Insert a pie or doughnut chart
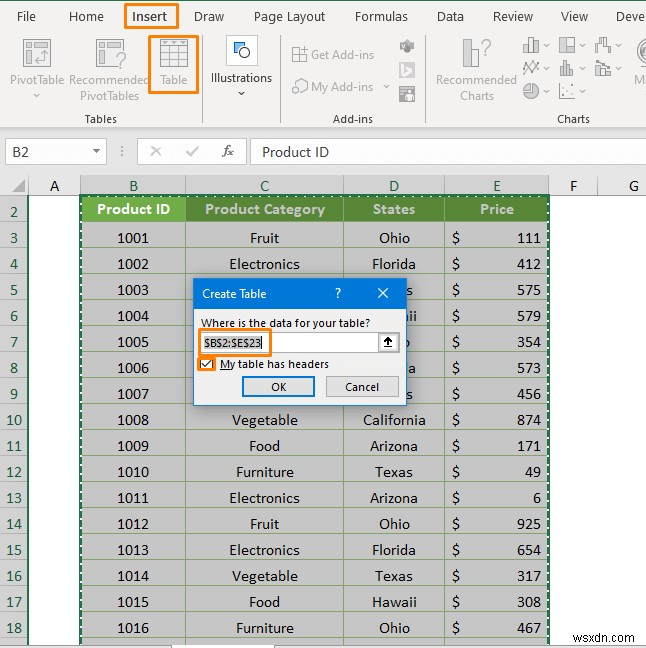The height and width of the screenshot is (648, 646). (531, 91)
